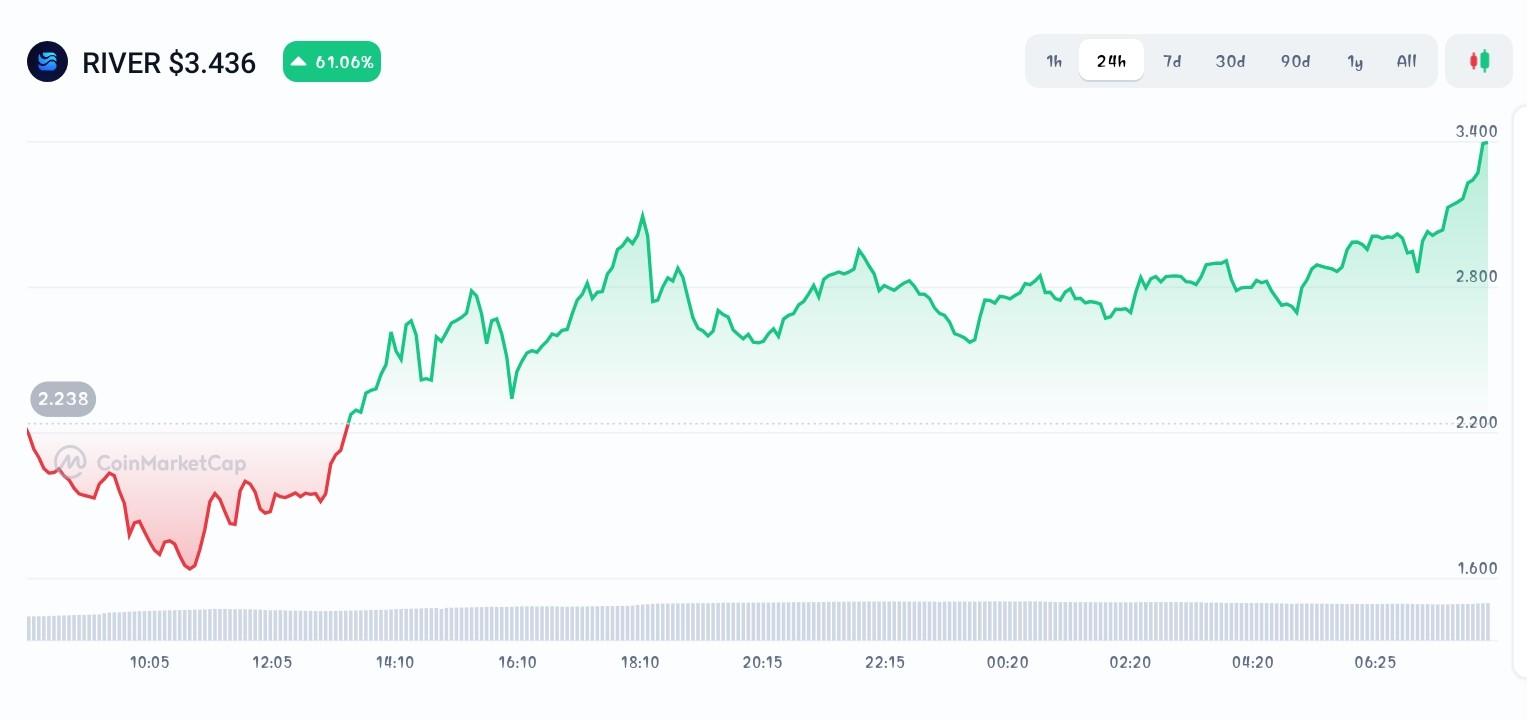Click the green 61.06% change badge
This screenshot has width=1527, height=720.
[x=332, y=62]
